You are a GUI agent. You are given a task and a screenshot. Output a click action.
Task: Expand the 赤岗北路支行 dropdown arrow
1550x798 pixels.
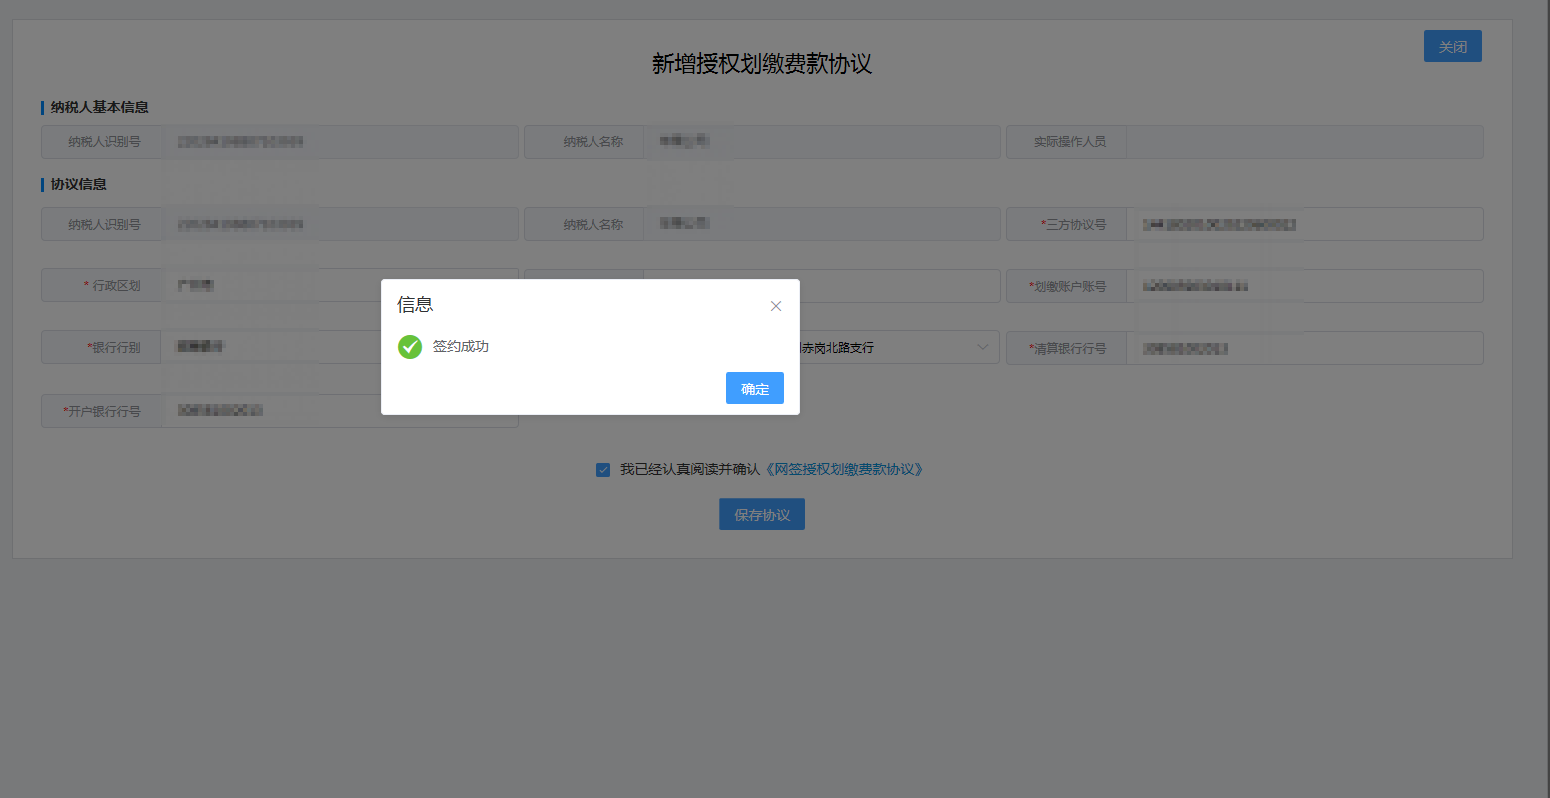[982, 347]
